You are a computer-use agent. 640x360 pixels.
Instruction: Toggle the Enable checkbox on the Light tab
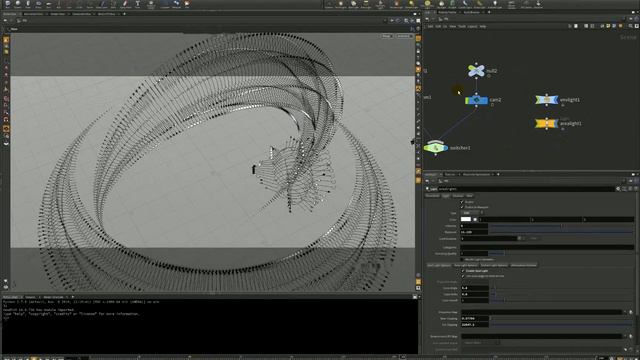tap(462, 202)
